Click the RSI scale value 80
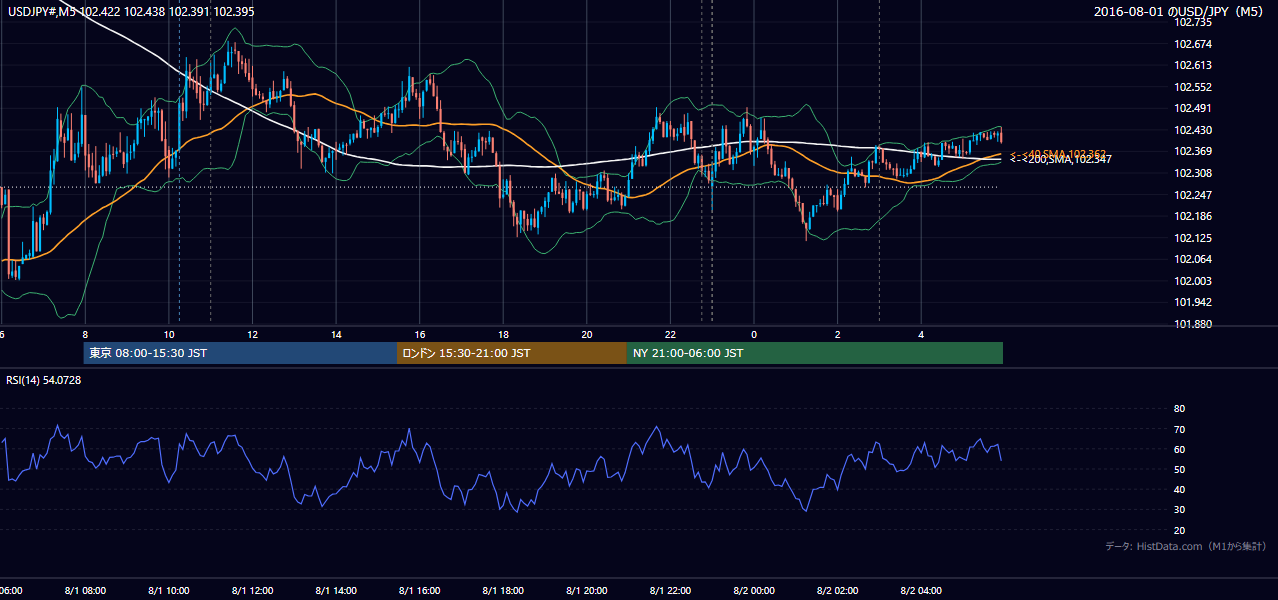The height and width of the screenshot is (600, 1278). tap(1179, 409)
